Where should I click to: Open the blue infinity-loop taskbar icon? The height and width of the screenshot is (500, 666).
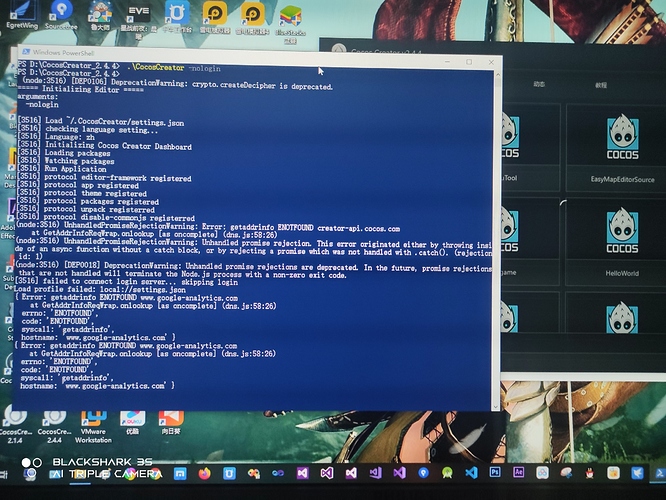[278, 473]
